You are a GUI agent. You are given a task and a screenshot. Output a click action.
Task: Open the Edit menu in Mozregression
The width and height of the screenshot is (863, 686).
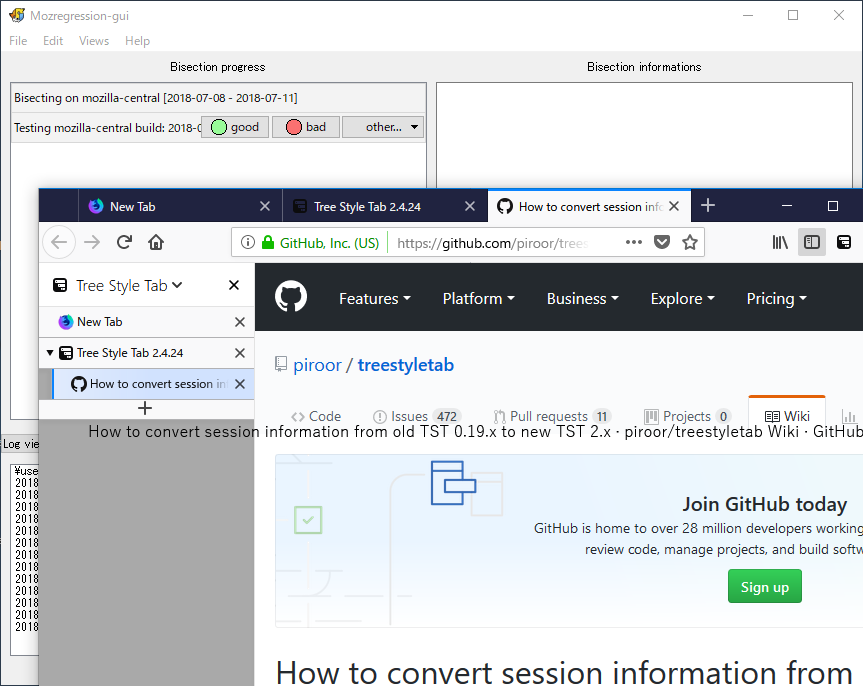point(53,41)
